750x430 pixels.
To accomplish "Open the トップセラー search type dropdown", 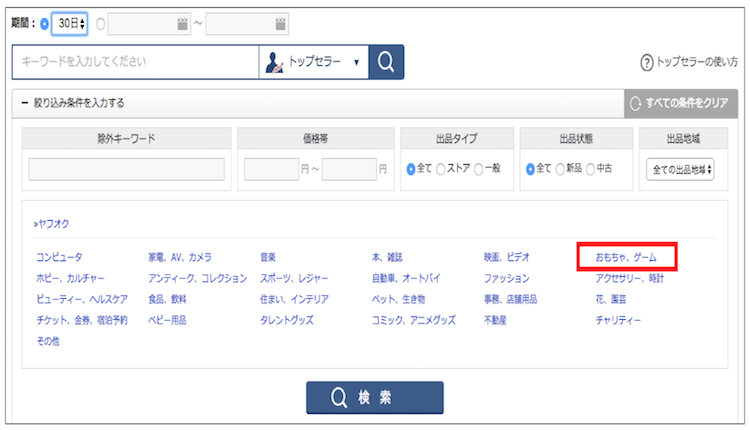I will pos(314,62).
